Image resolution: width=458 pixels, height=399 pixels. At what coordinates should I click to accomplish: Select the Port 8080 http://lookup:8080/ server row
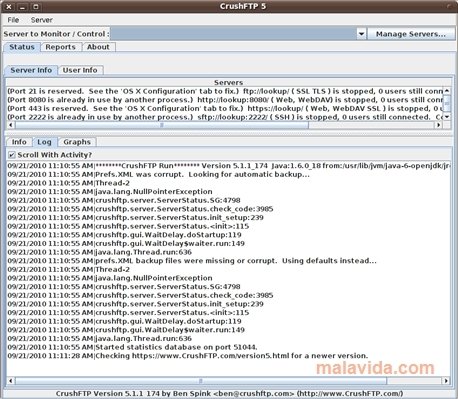[x=225, y=100]
